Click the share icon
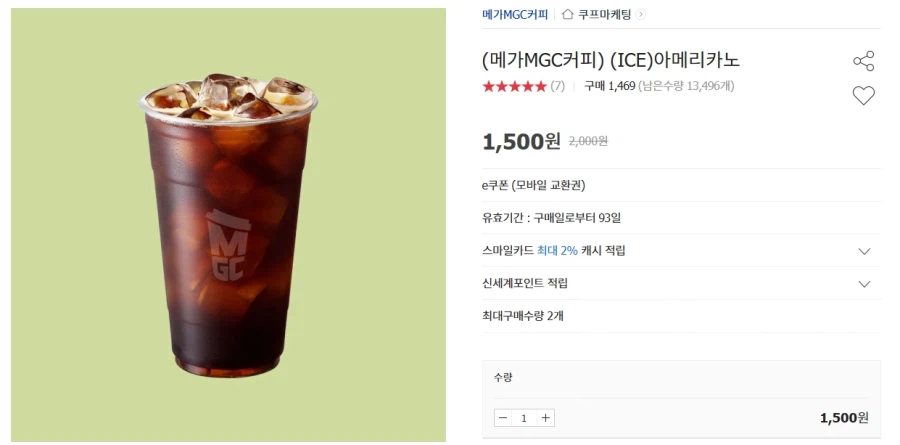 pos(863,61)
